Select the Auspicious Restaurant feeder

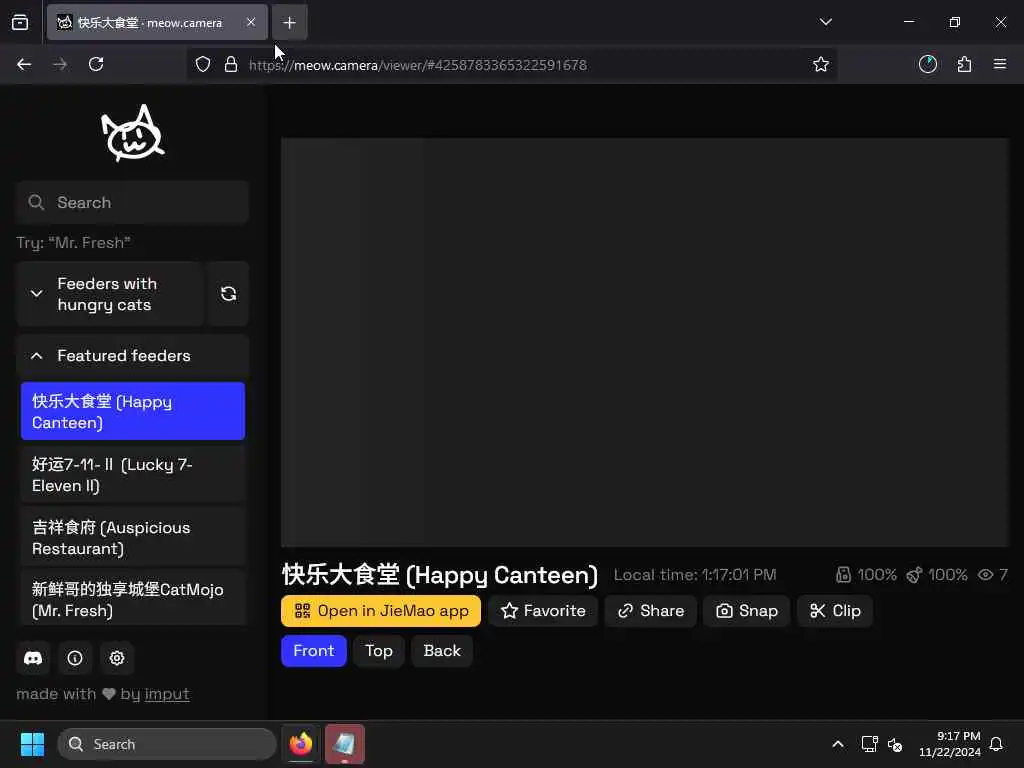point(133,537)
